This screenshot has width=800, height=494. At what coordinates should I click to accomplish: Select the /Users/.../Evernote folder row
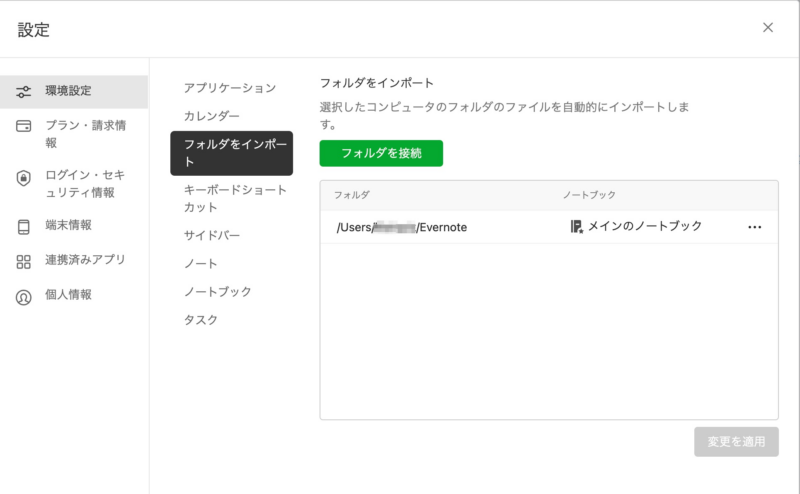[x=450, y=227]
